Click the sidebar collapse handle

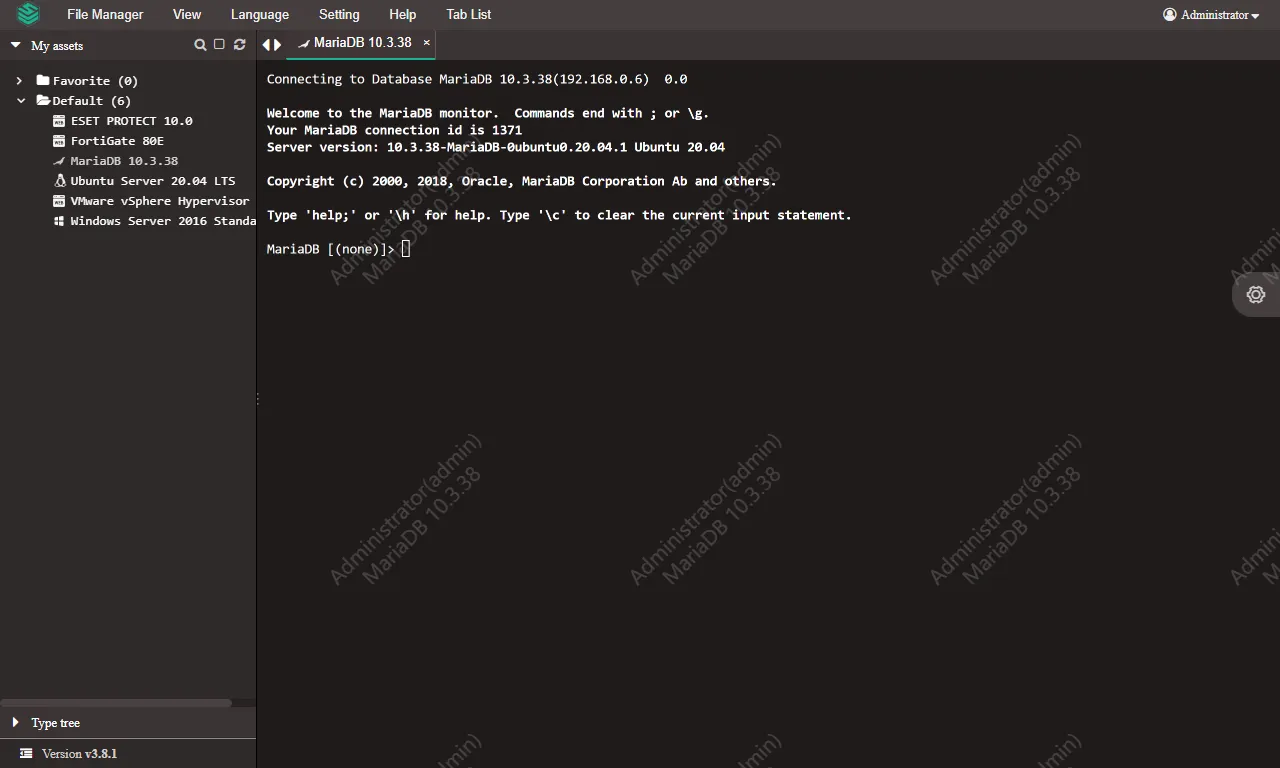258,399
